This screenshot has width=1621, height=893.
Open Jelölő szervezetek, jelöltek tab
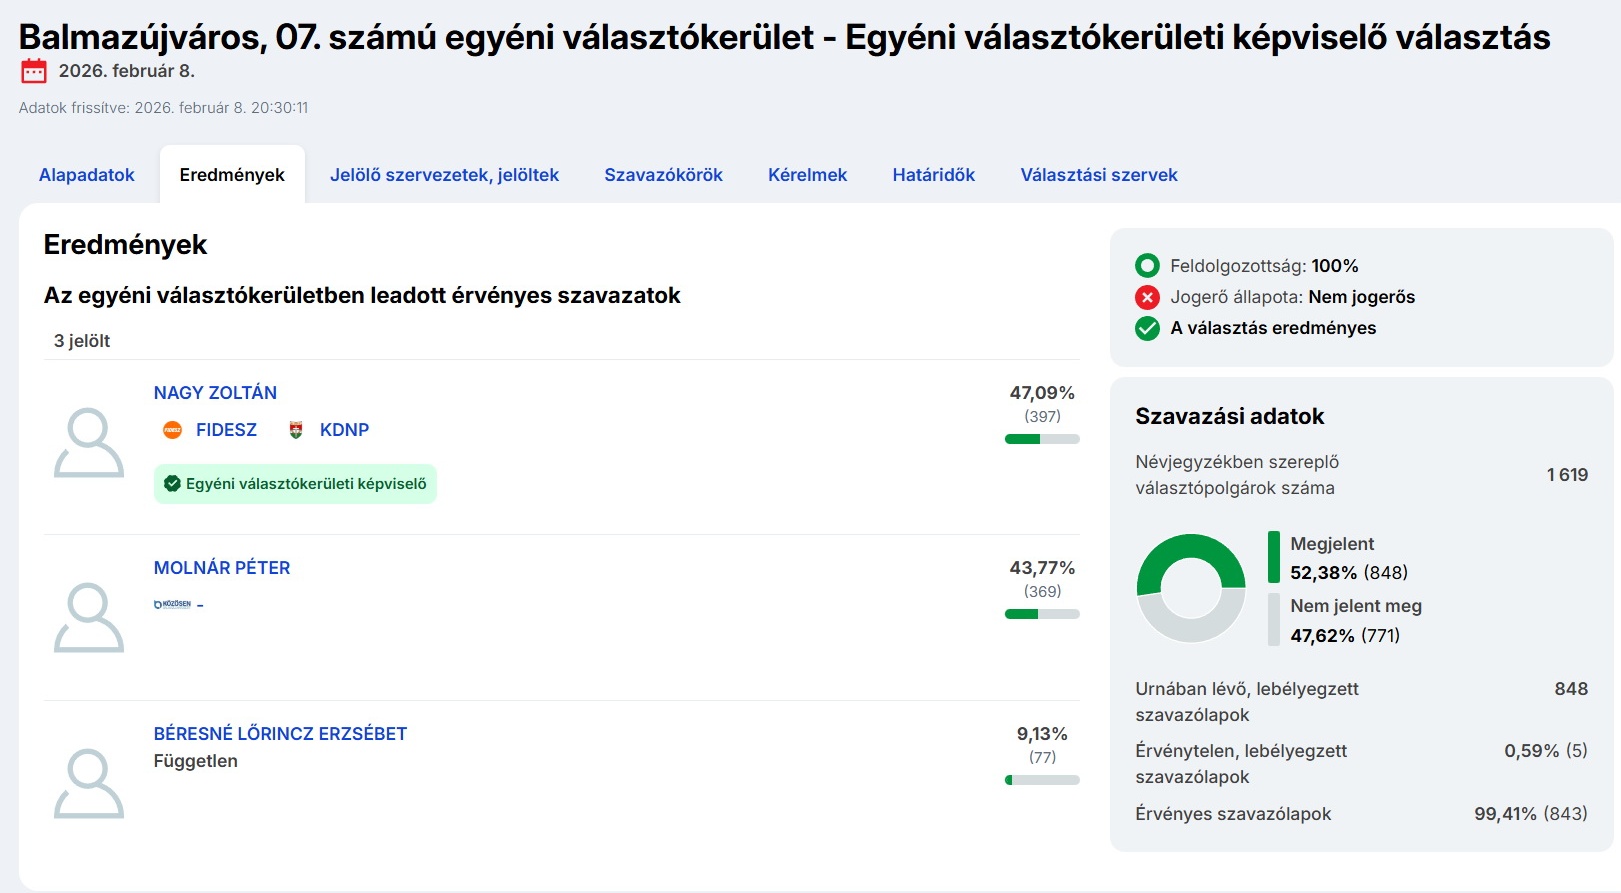pyautogui.click(x=444, y=175)
